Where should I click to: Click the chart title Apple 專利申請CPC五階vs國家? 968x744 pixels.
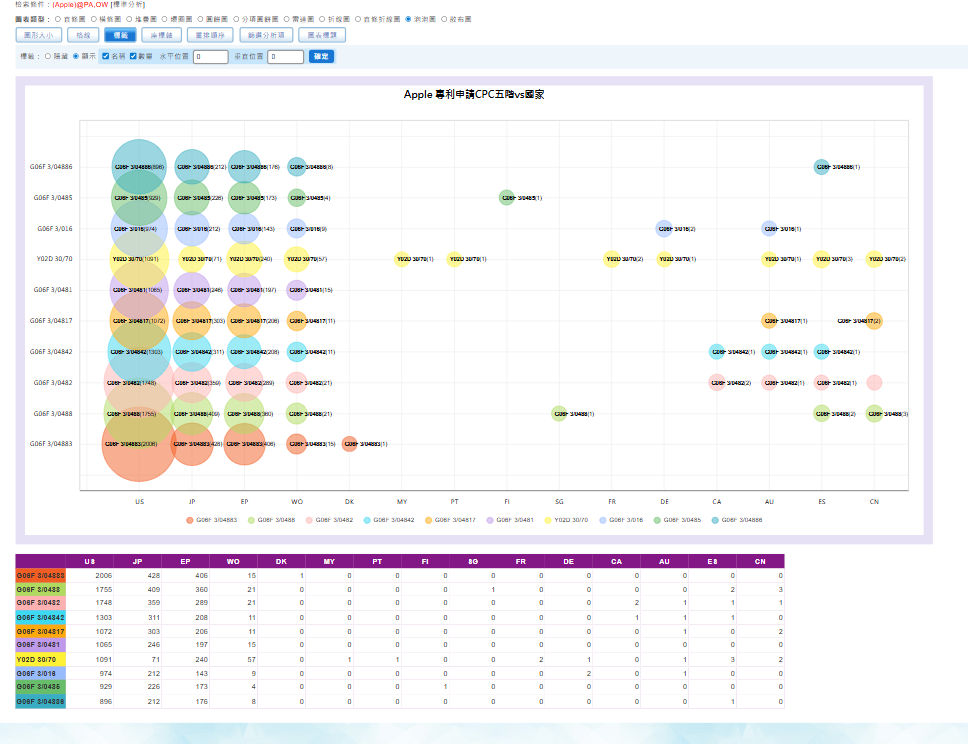pos(474,94)
